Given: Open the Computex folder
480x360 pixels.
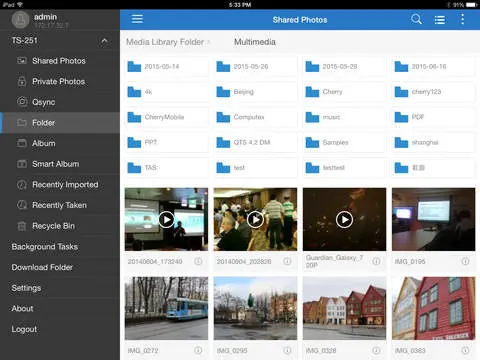Looking at the screenshot, I should coord(255,117).
